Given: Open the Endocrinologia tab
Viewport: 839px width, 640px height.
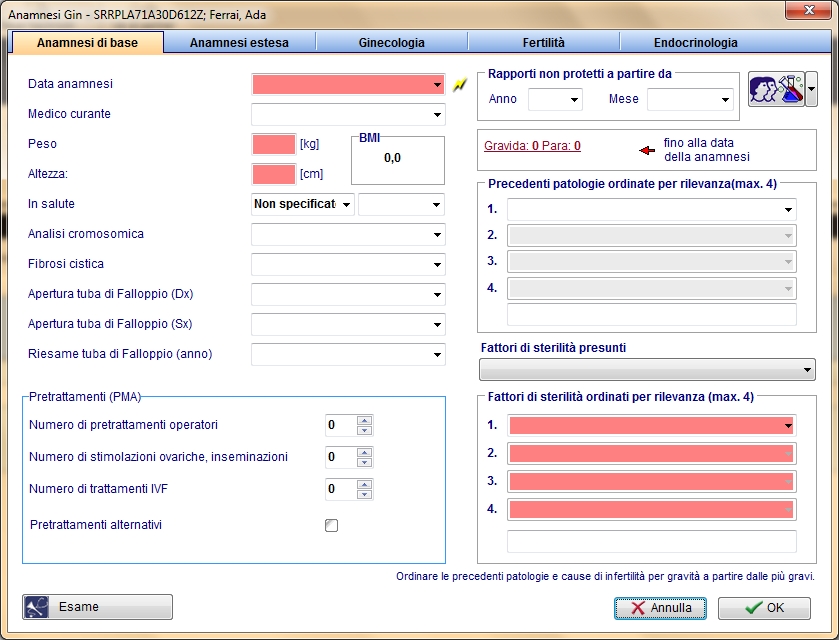Looking at the screenshot, I should (x=696, y=43).
